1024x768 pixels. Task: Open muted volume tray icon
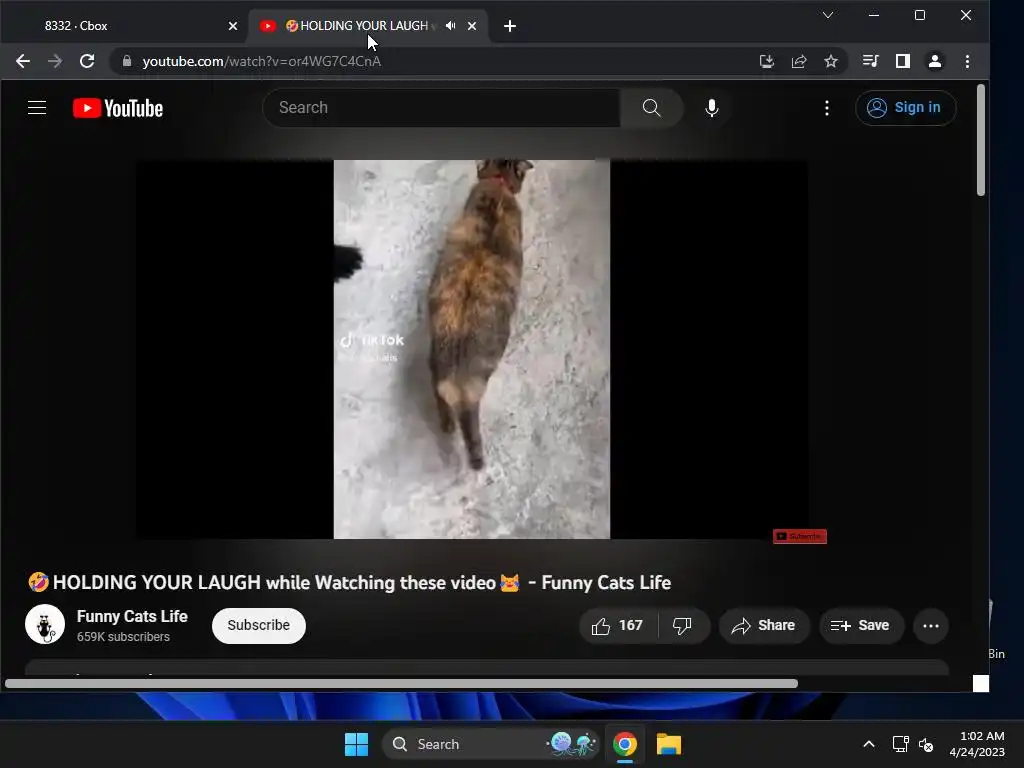(926, 744)
